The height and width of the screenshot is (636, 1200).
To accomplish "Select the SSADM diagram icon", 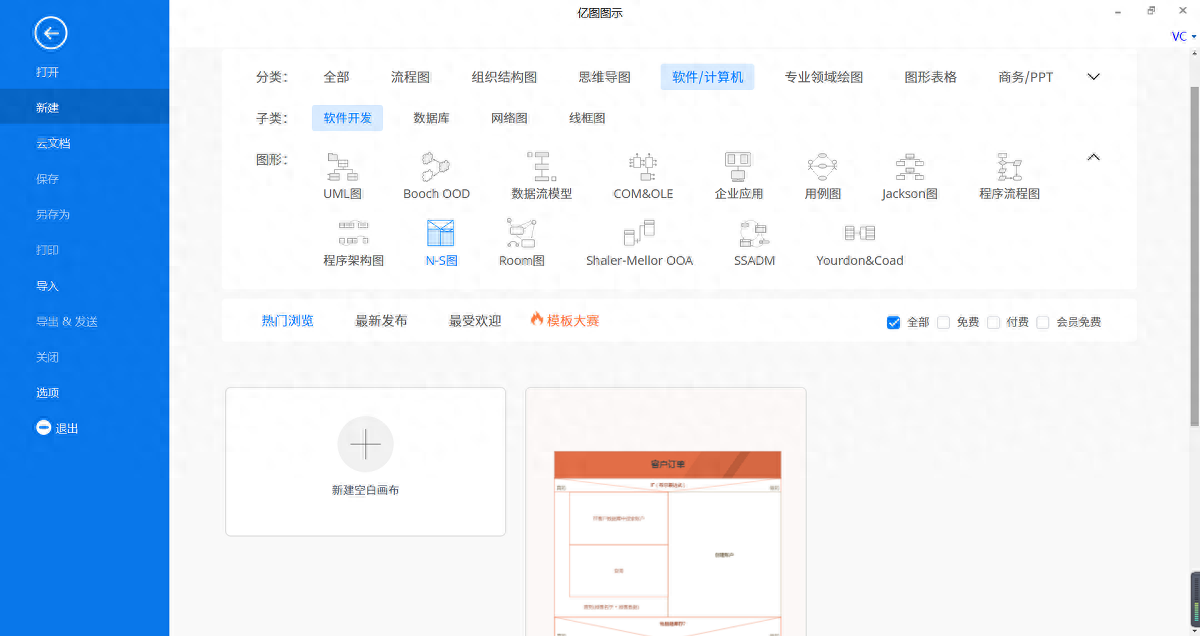I will [754, 234].
